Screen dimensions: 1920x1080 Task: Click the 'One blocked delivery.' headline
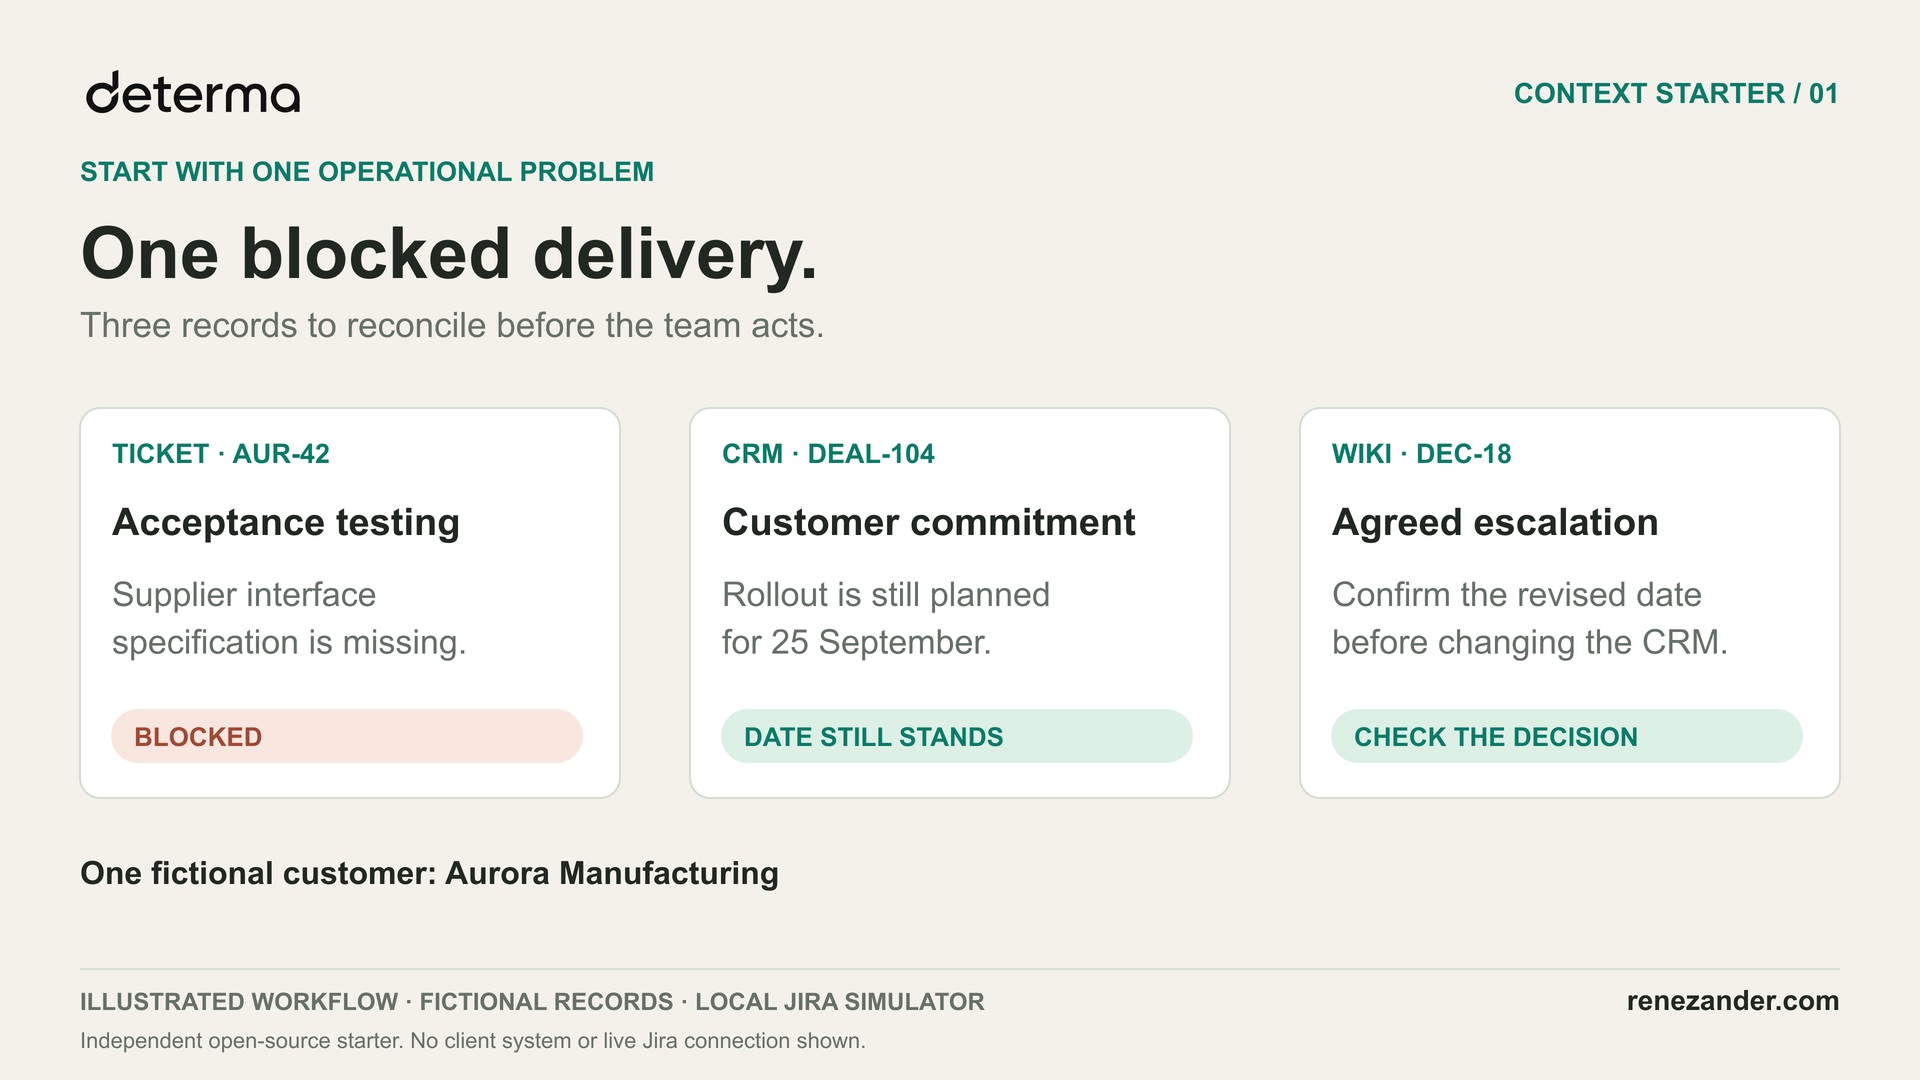449,254
